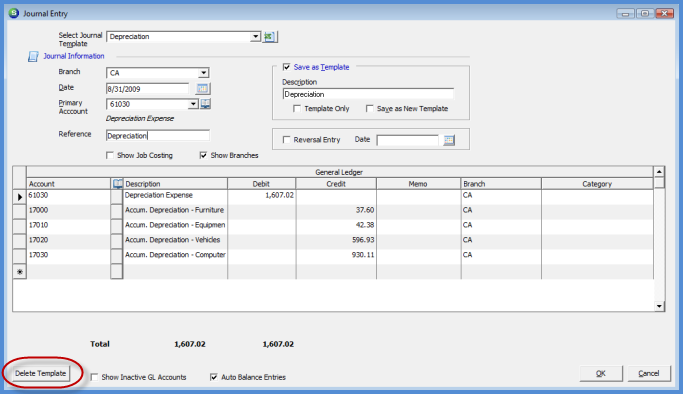Click the Accum. Depreciation - Furniture description
The image size is (683, 394).
pyautogui.click(x=176, y=211)
